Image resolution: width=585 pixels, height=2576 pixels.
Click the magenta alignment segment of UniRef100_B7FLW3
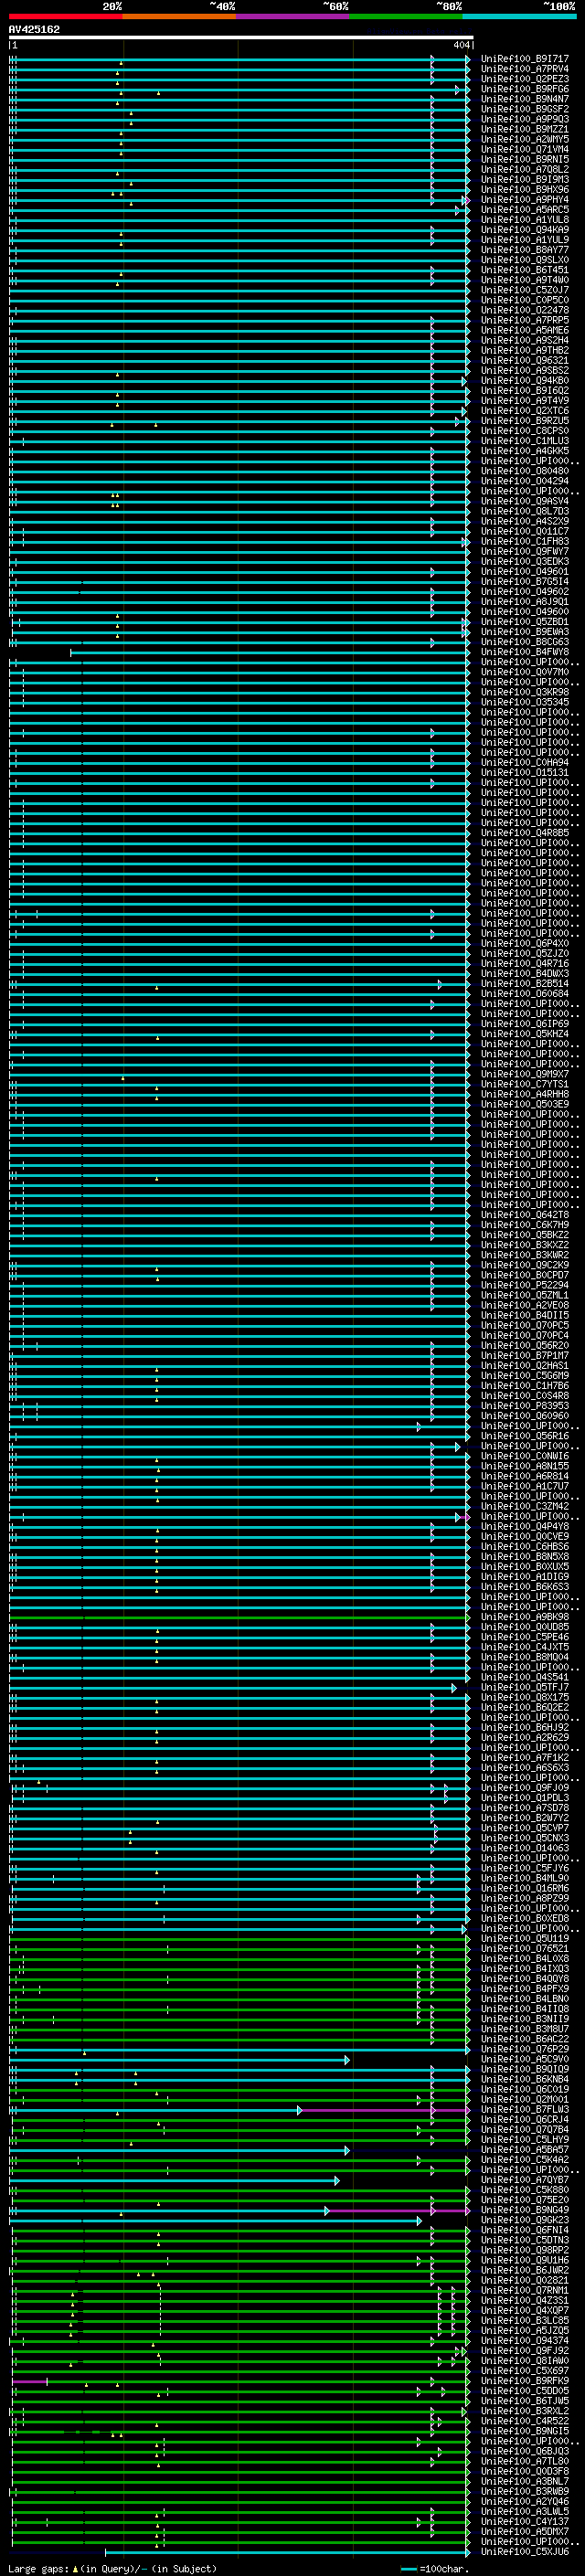[x=384, y=2109]
